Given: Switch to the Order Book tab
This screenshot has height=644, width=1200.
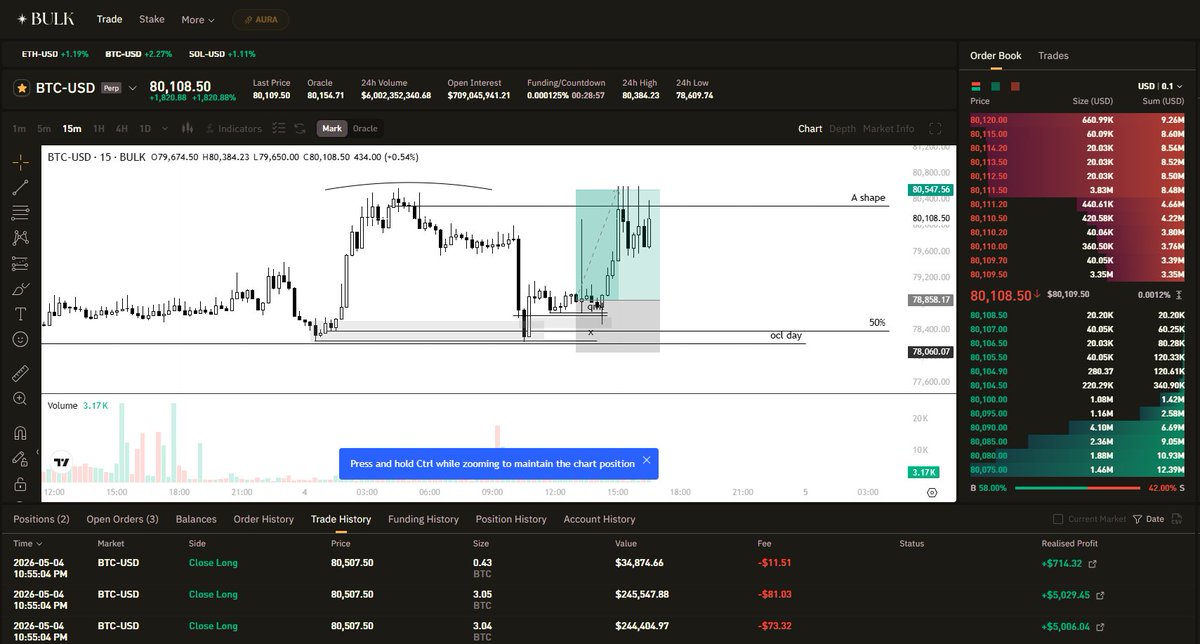Looking at the screenshot, I should [x=996, y=56].
